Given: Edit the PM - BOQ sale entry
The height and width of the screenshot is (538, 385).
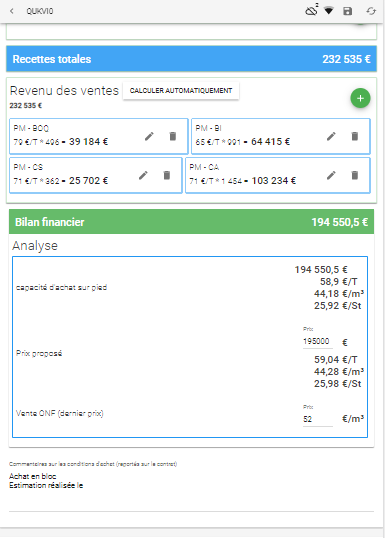Looking at the screenshot, I should coord(149,137).
